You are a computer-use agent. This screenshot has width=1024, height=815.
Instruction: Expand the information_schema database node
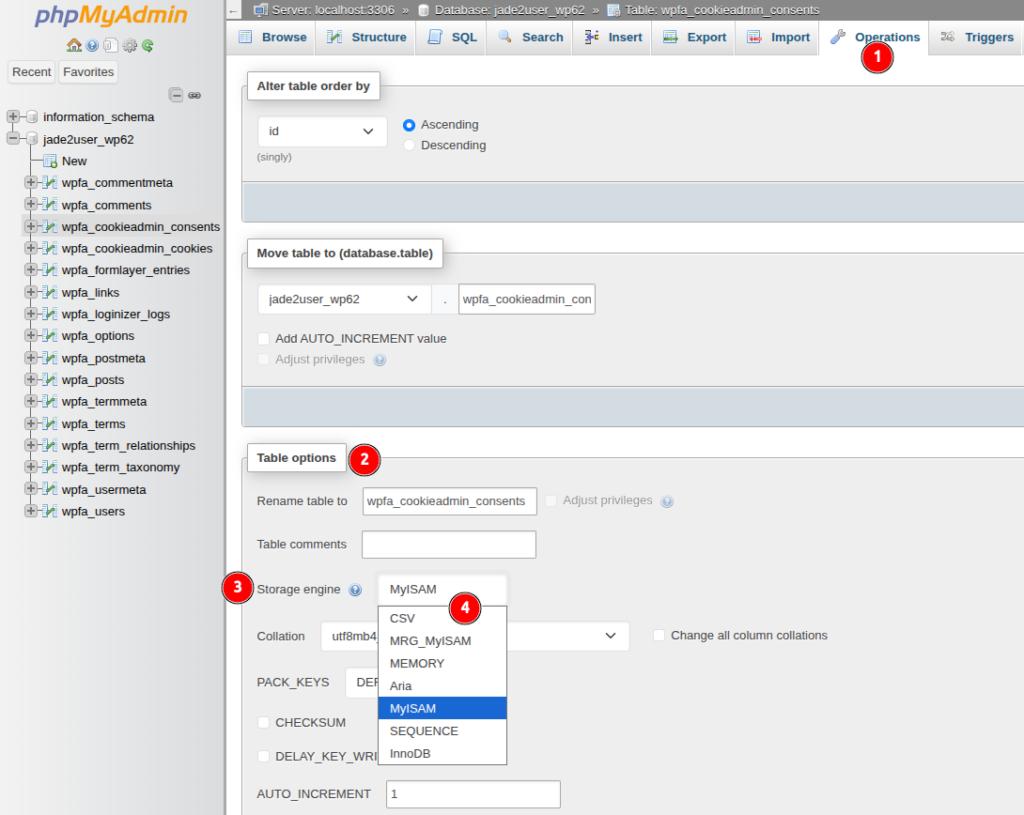[12, 116]
